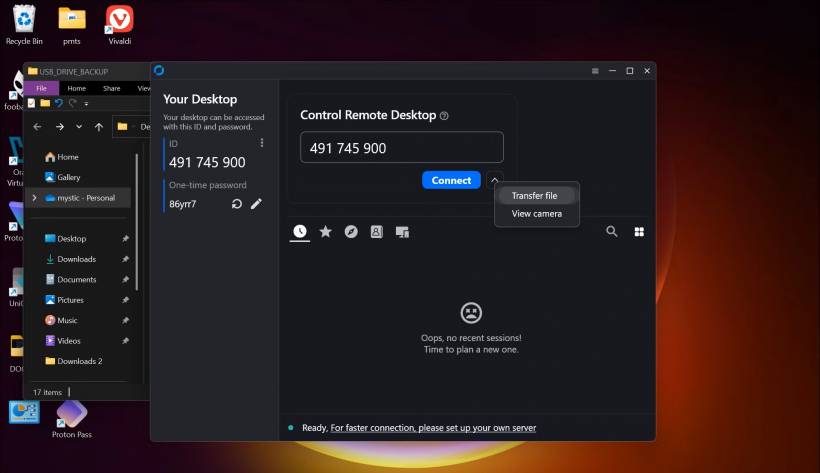
Task: Switch peer view using the grid icon
Action: point(639,231)
